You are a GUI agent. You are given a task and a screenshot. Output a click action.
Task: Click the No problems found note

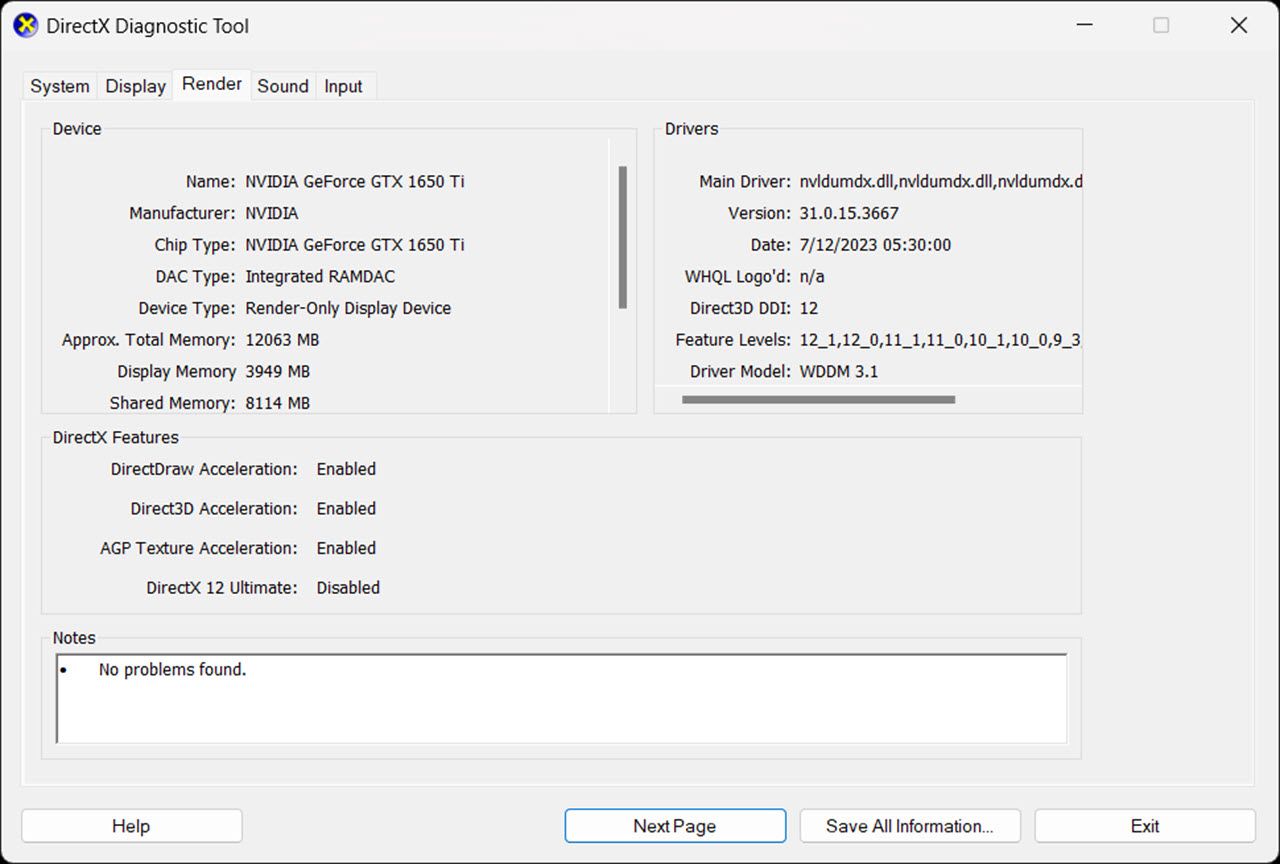pyautogui.click(x=172, y=669)
